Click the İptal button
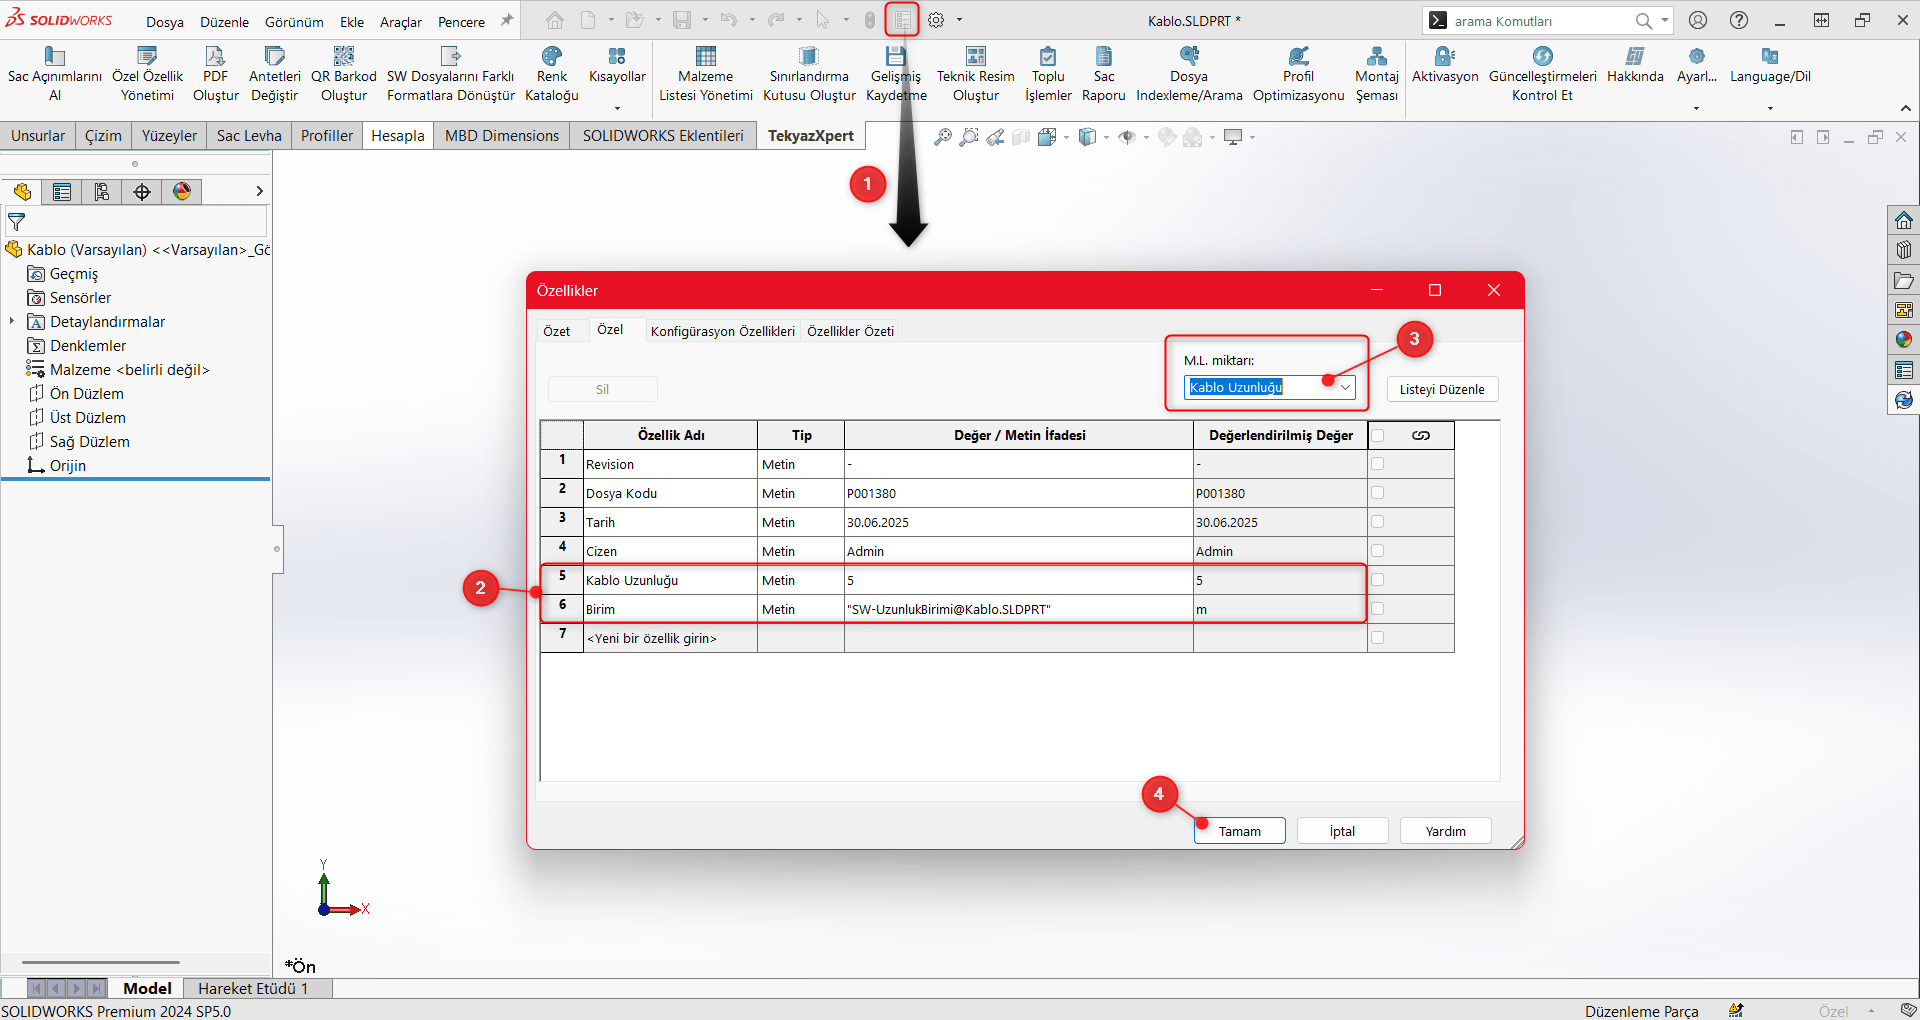The height and width of the screenshot is (1020, 1920). click(x=1342, y=831)
